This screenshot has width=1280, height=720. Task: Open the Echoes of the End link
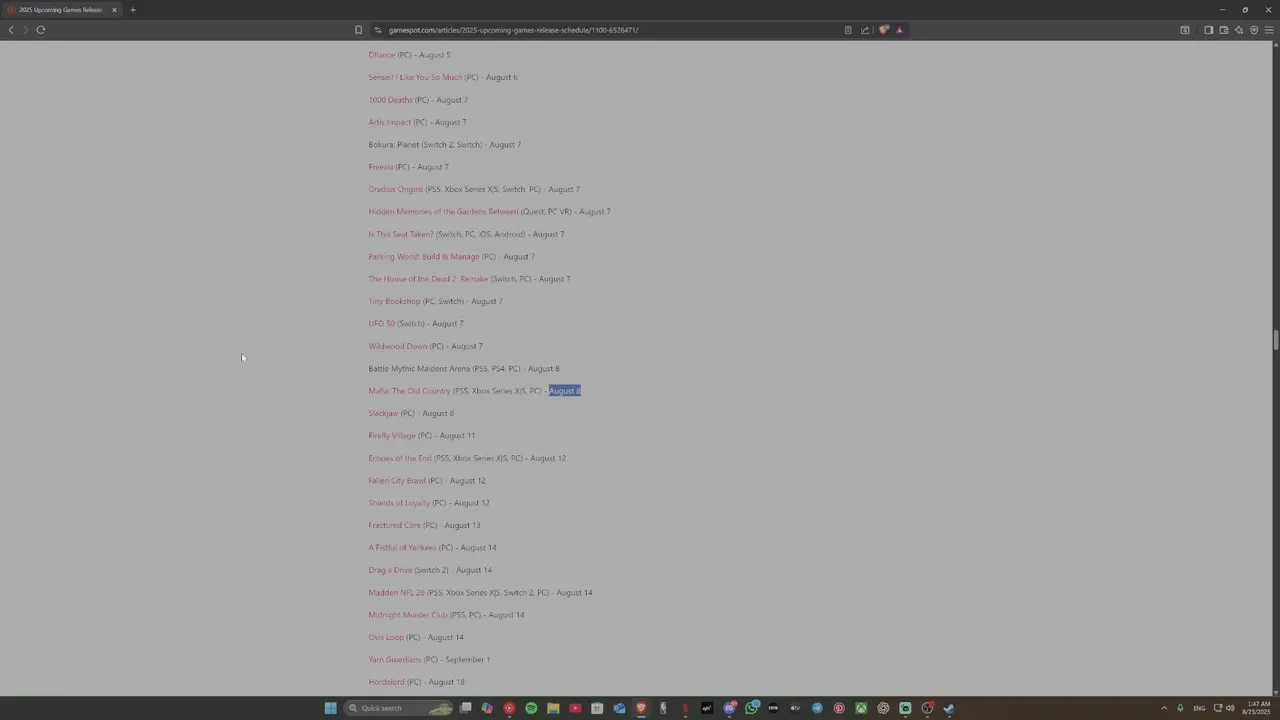pos(400,458)
